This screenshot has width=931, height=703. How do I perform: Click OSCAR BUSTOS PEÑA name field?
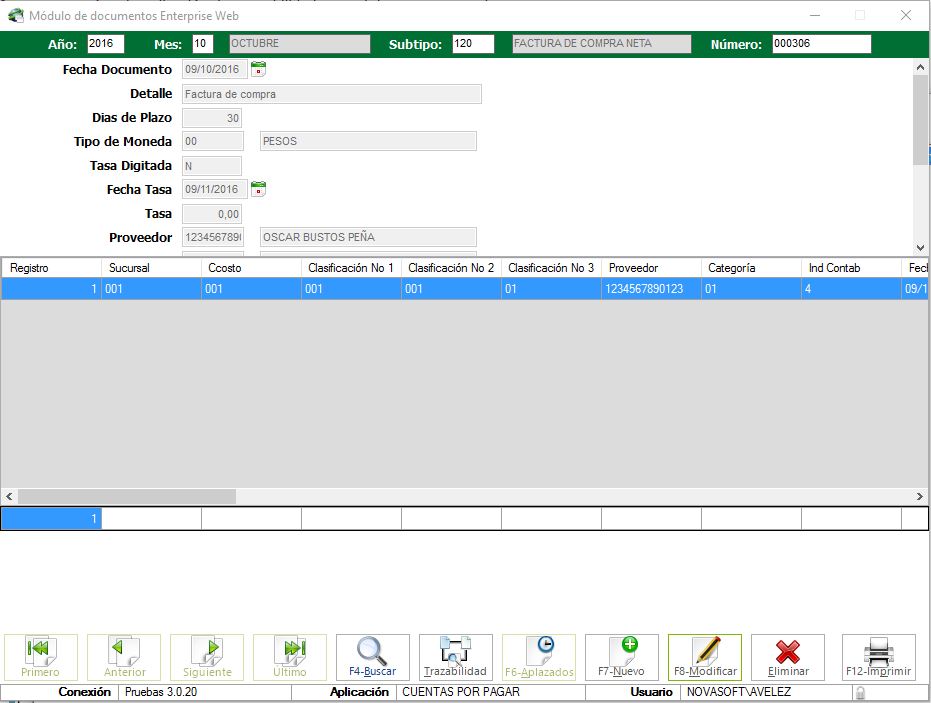[x=368, y=237]
